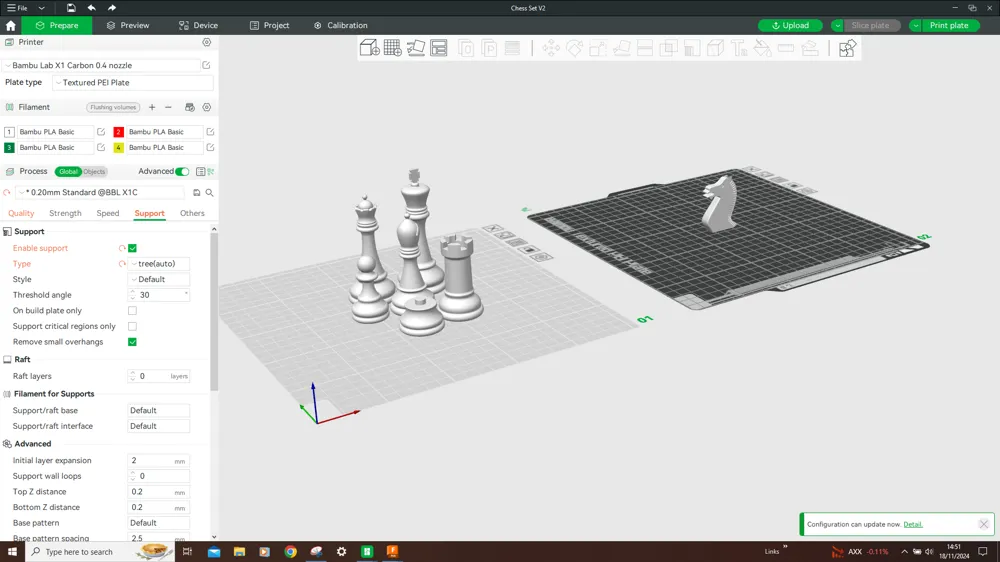Click the redo arrow icon
This screenshot has width=1000, height=562.
tap(112, 8)
